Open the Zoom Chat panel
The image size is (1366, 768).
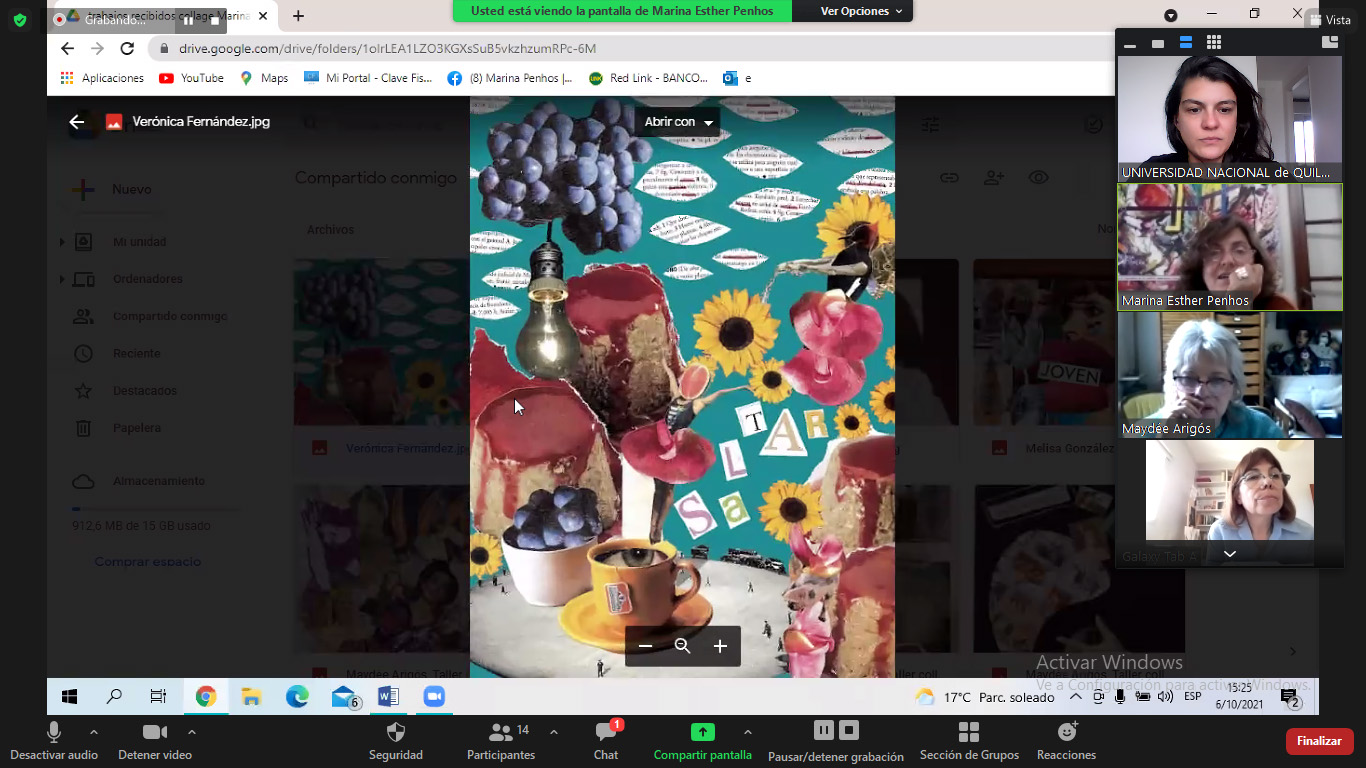[x=605, y=740]
